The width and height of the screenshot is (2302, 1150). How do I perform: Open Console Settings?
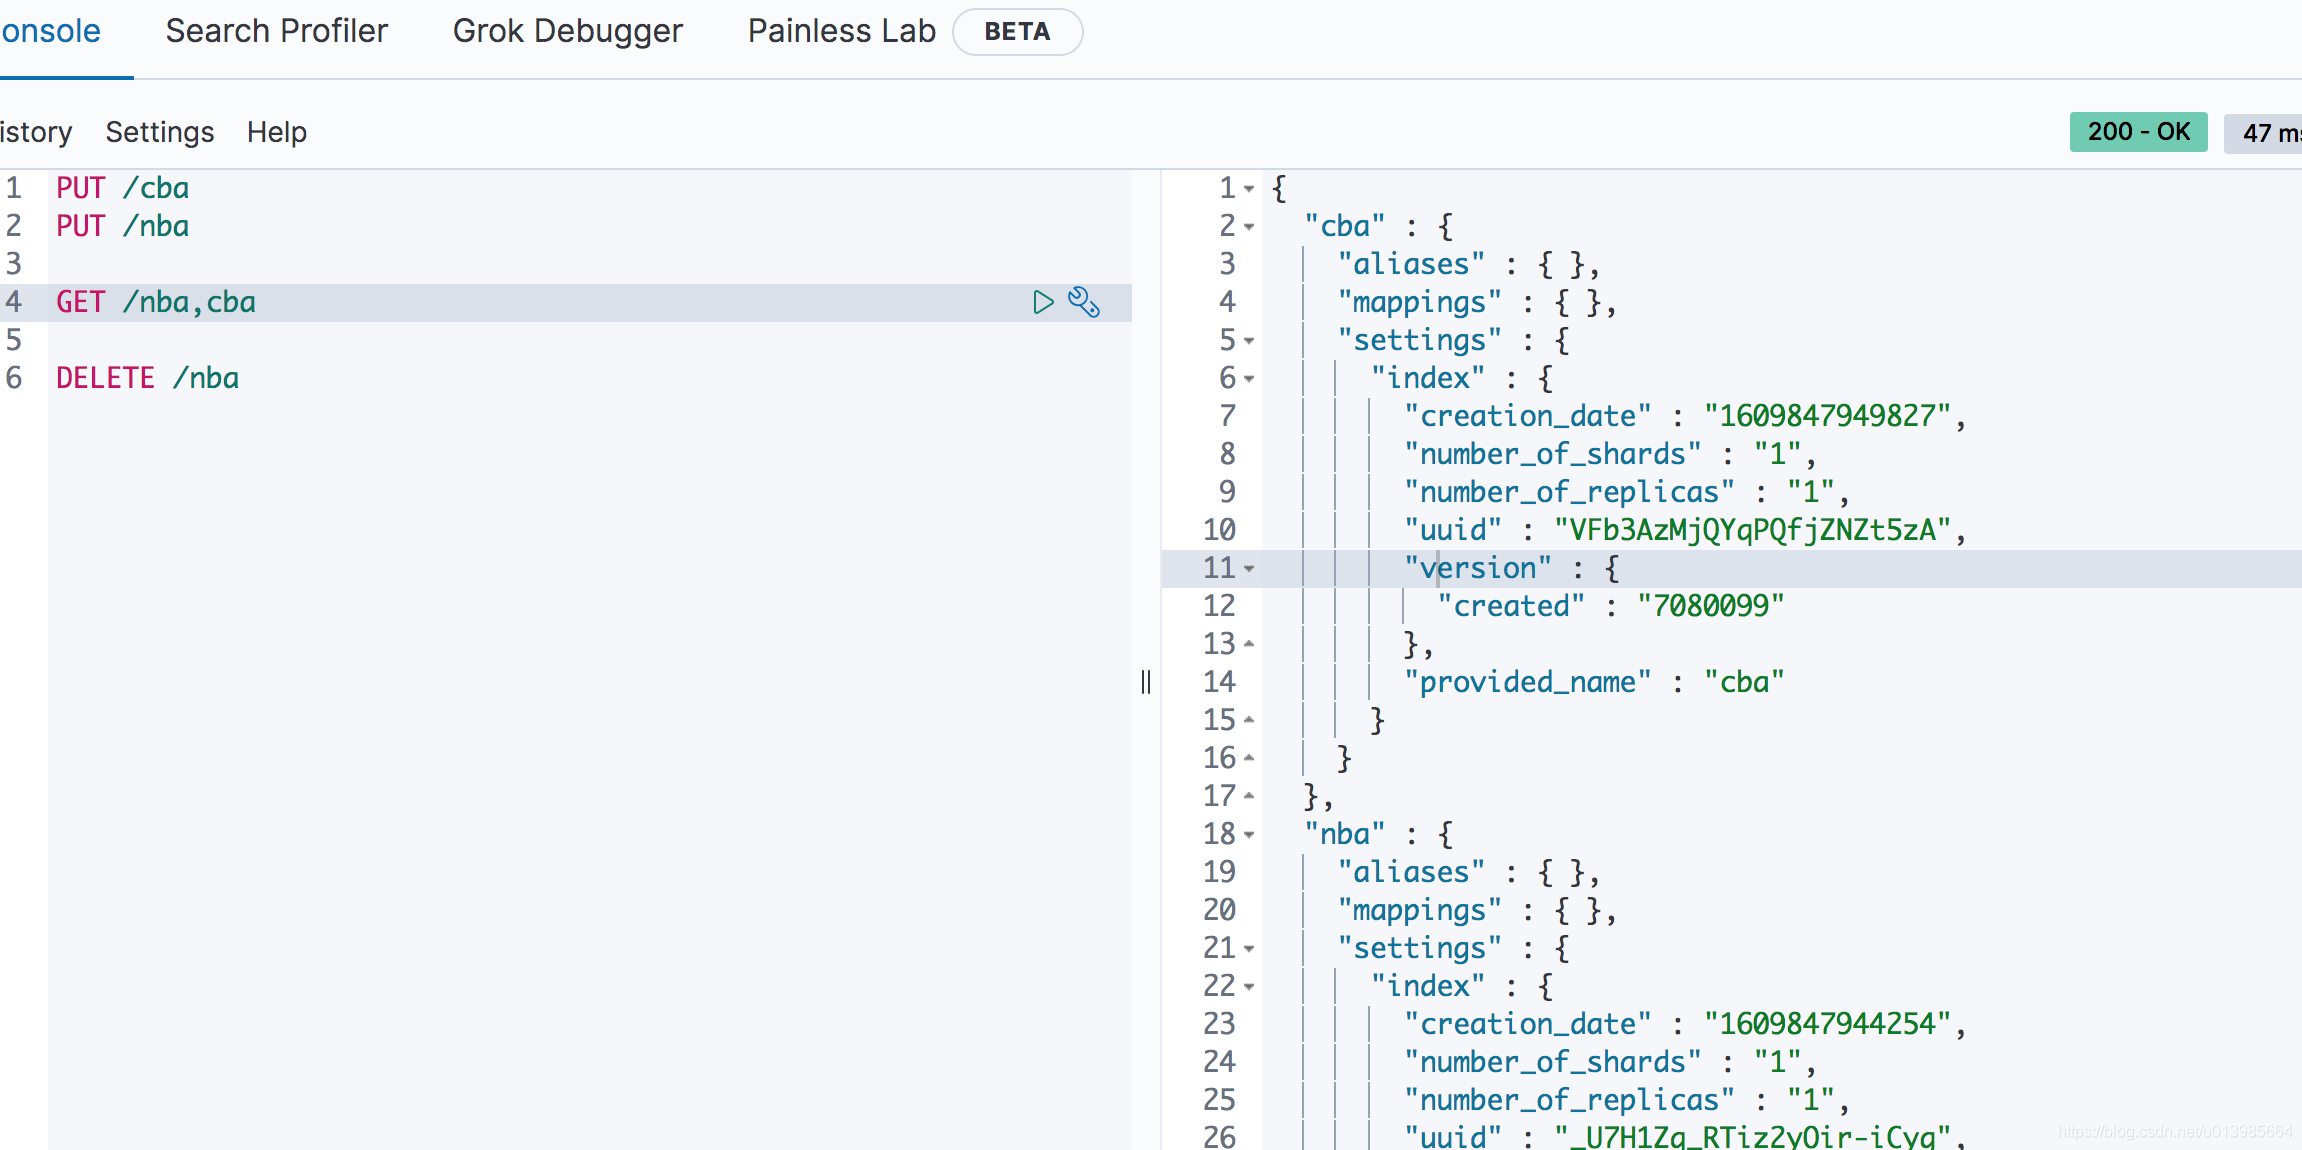[160, 132]
